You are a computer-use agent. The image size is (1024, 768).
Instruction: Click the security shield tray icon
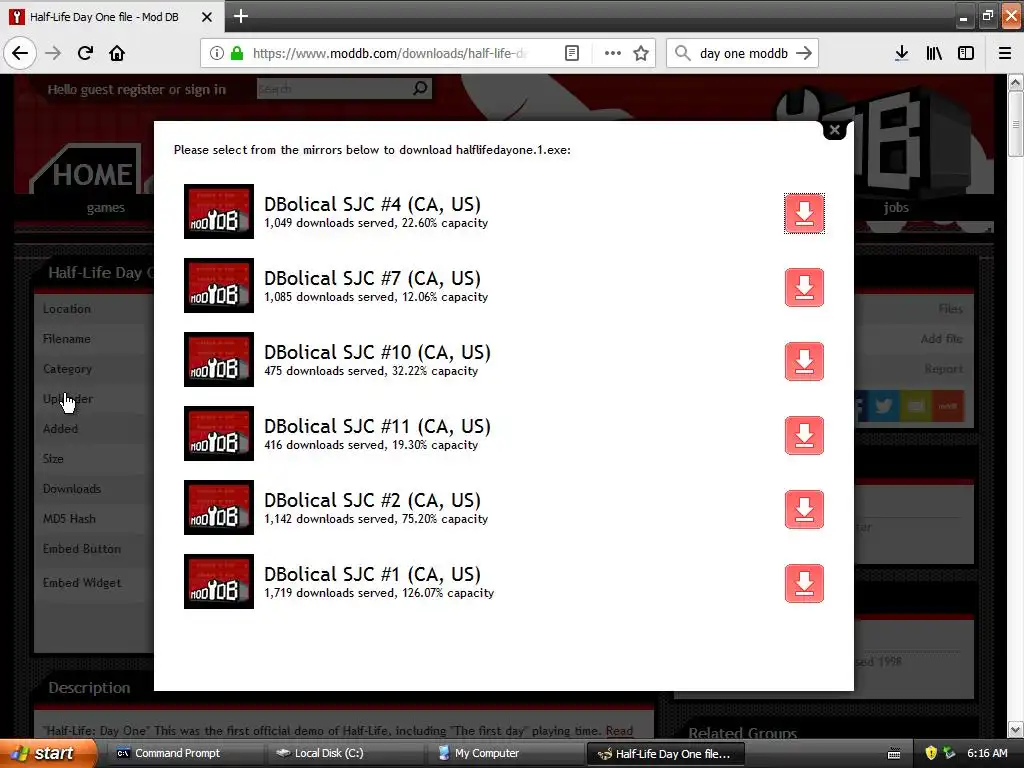click(931, 753)
